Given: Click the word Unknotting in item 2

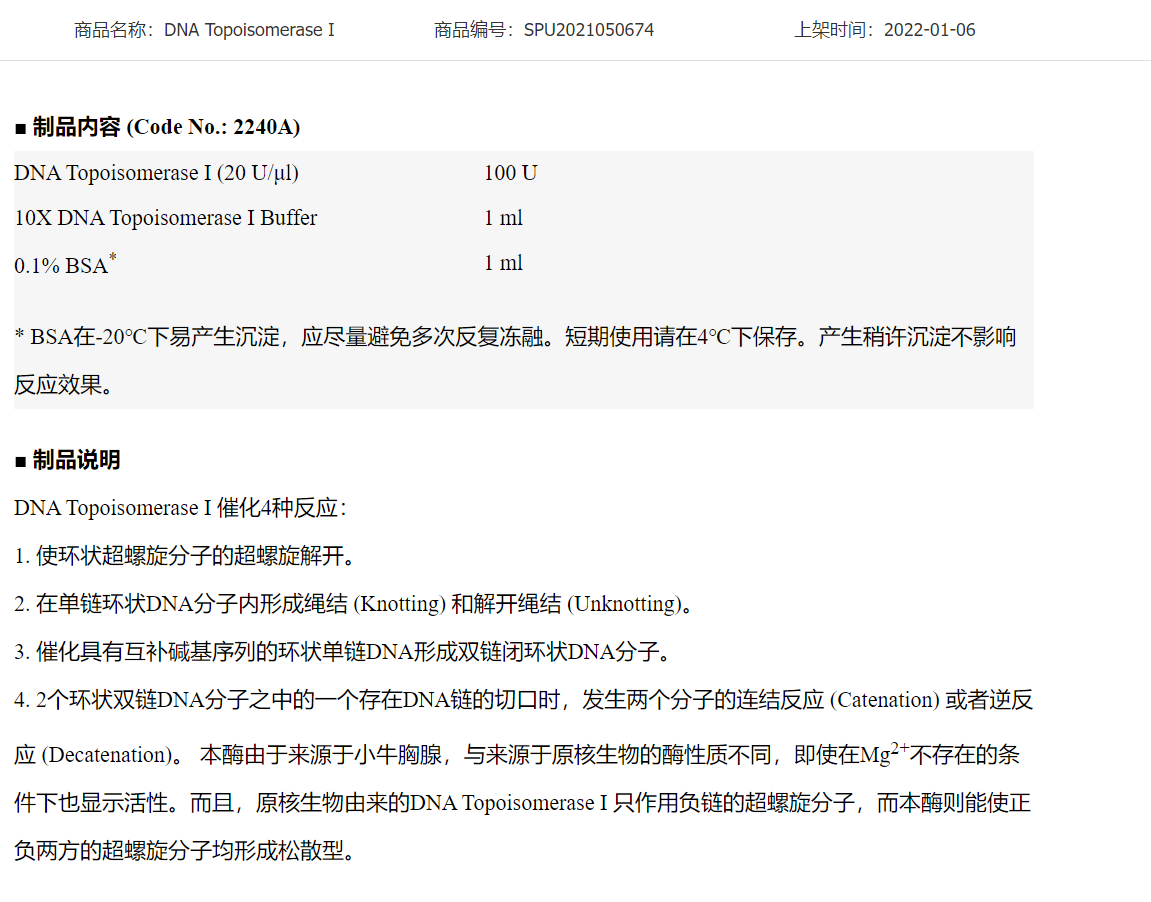Looking at the screenshot, I should tap(624, 604).
